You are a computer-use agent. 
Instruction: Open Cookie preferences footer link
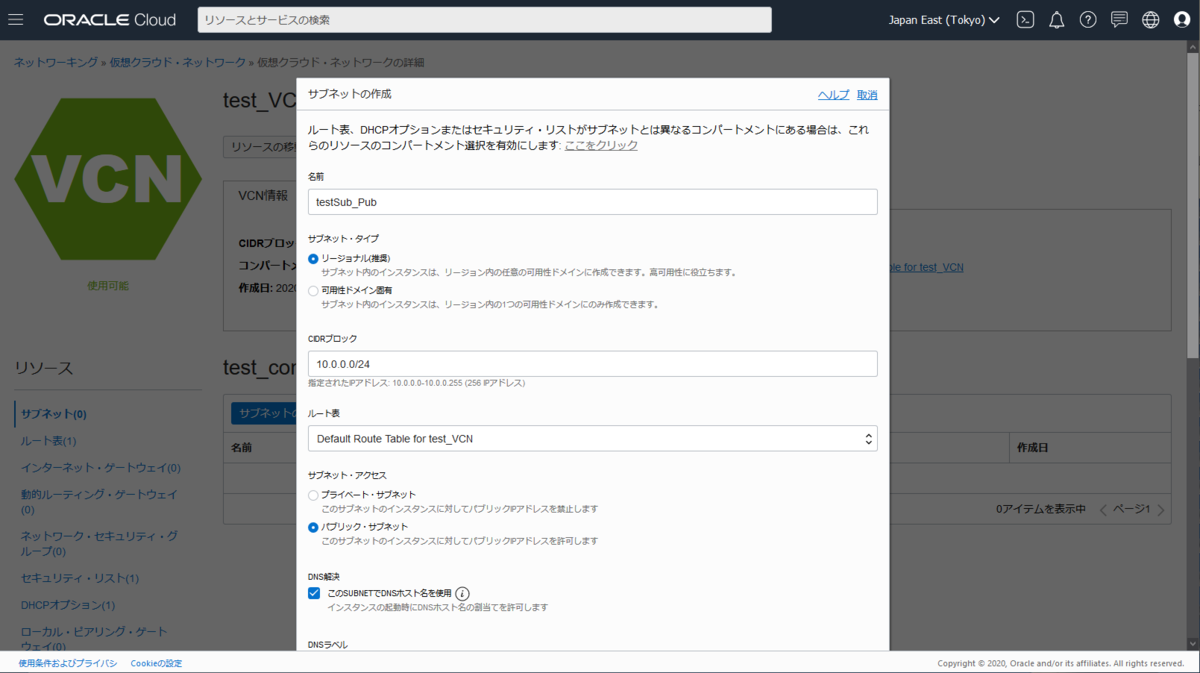(156, 663)
